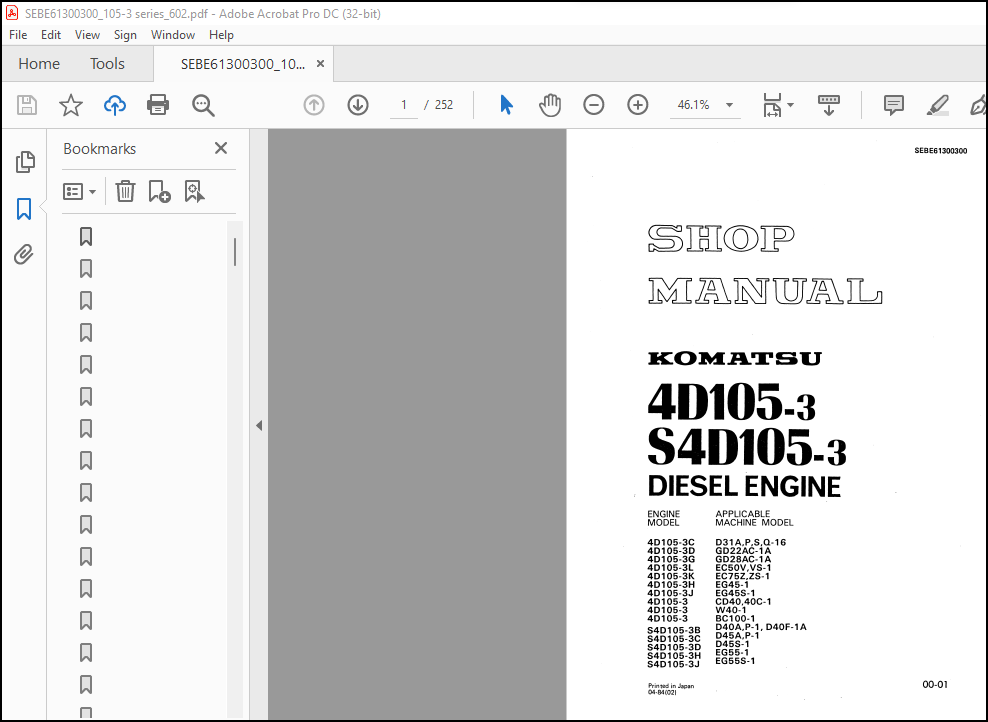Open the File menu

coord(18,35)
